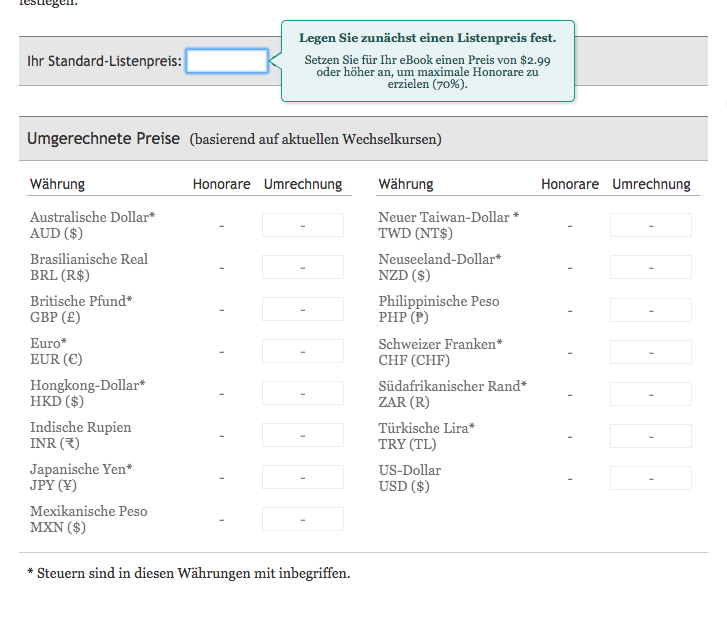Click the tax footnote about Steuern
The image size is (727, 643).
pos(188,573)
